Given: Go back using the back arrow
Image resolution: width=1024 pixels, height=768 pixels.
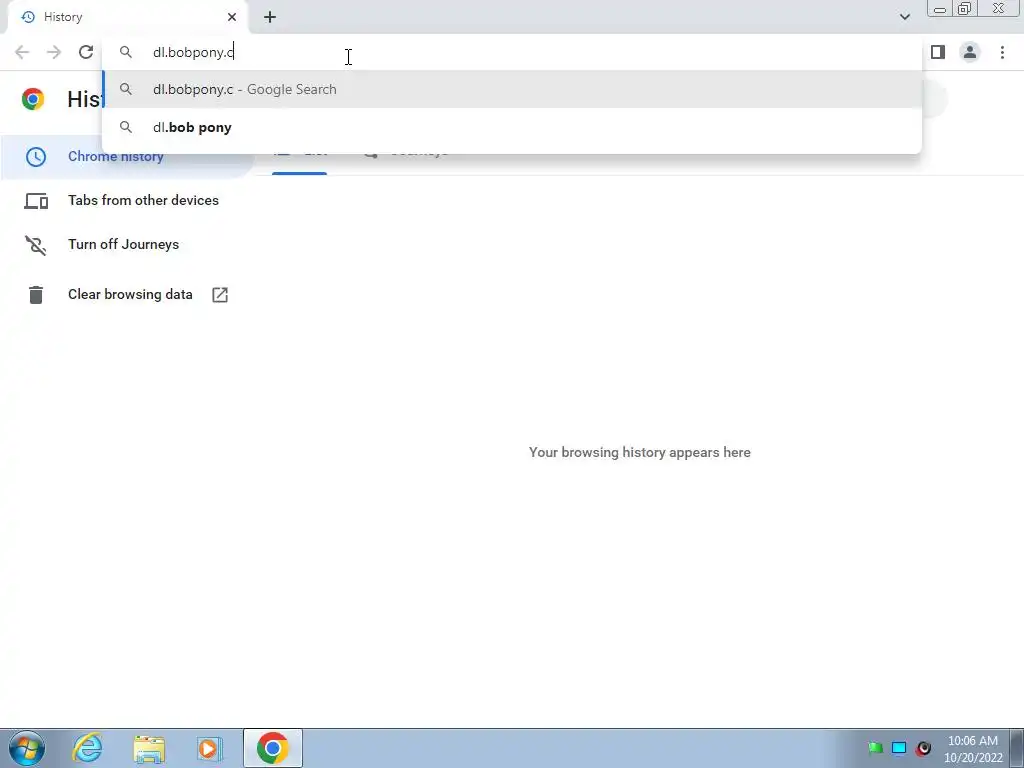Looking at the screenshot, I should click(22, 52).
